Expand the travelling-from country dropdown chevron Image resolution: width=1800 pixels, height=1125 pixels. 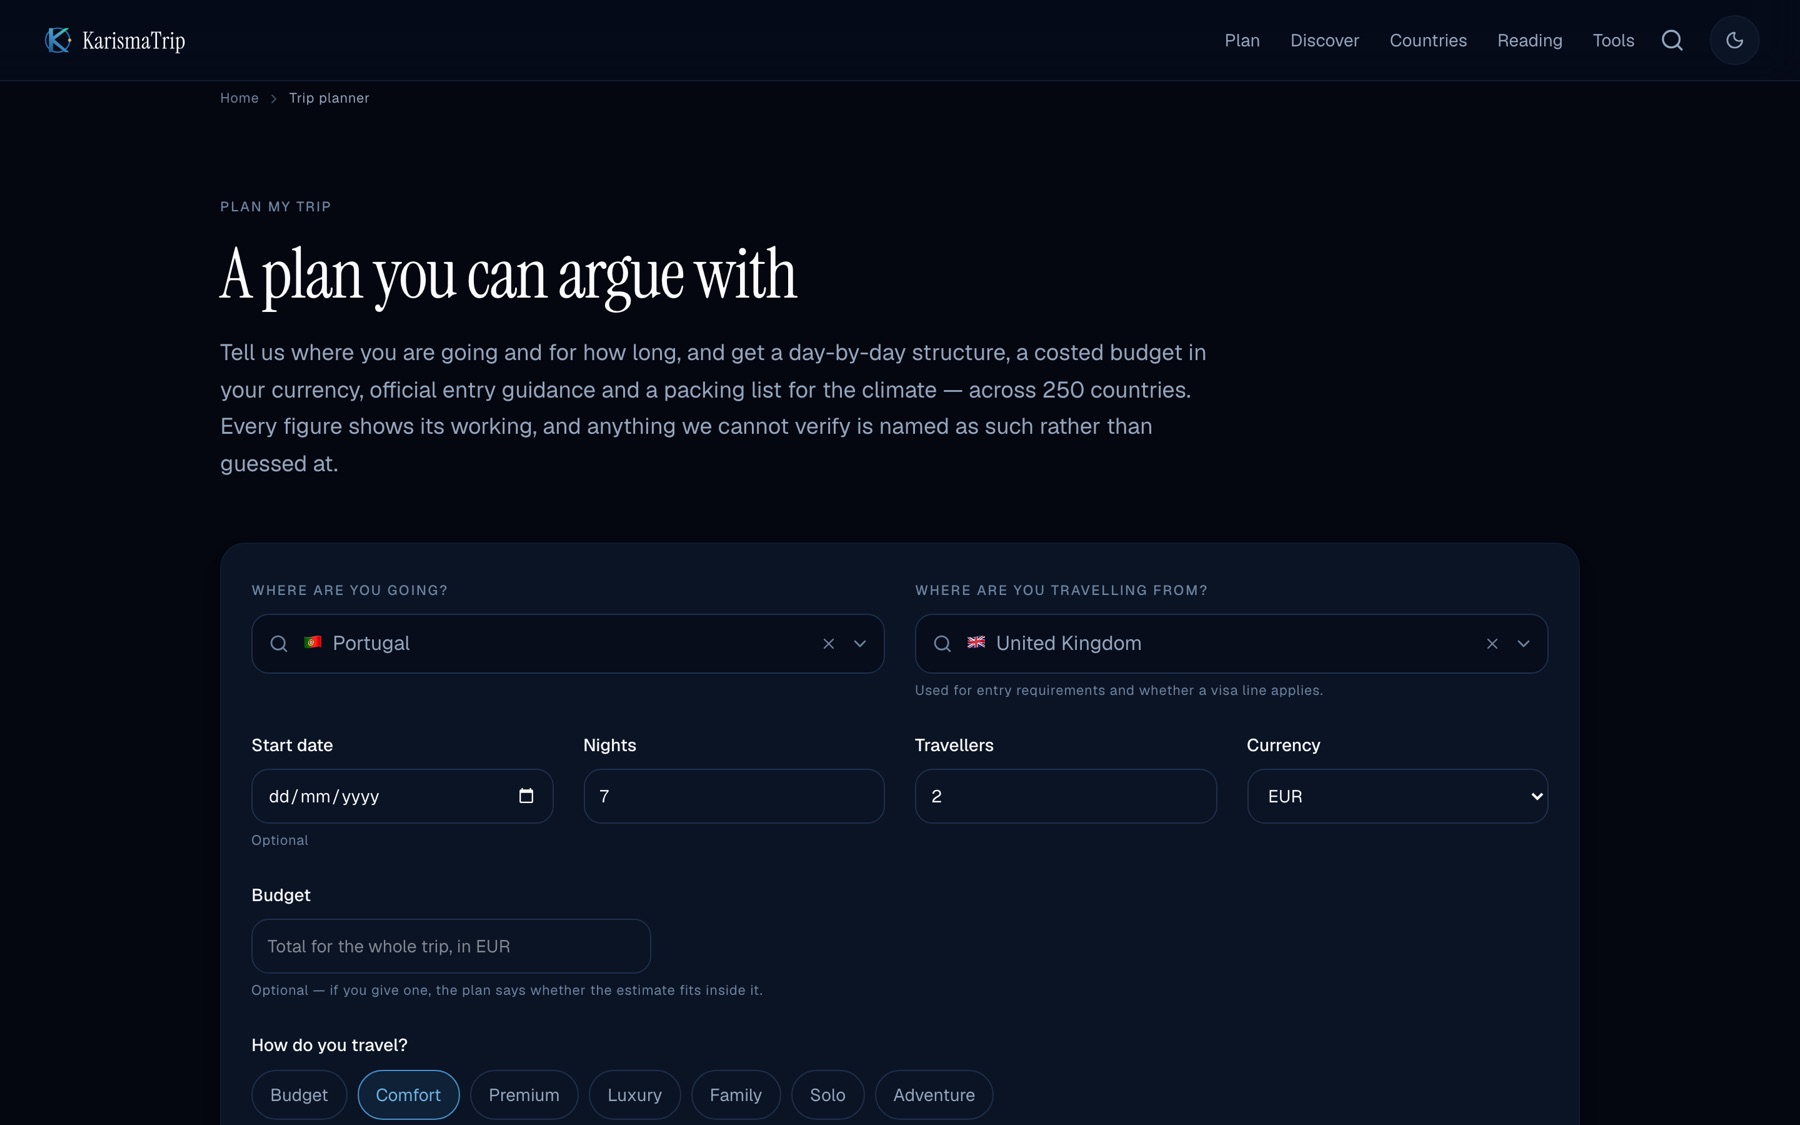pos(1523,644)
